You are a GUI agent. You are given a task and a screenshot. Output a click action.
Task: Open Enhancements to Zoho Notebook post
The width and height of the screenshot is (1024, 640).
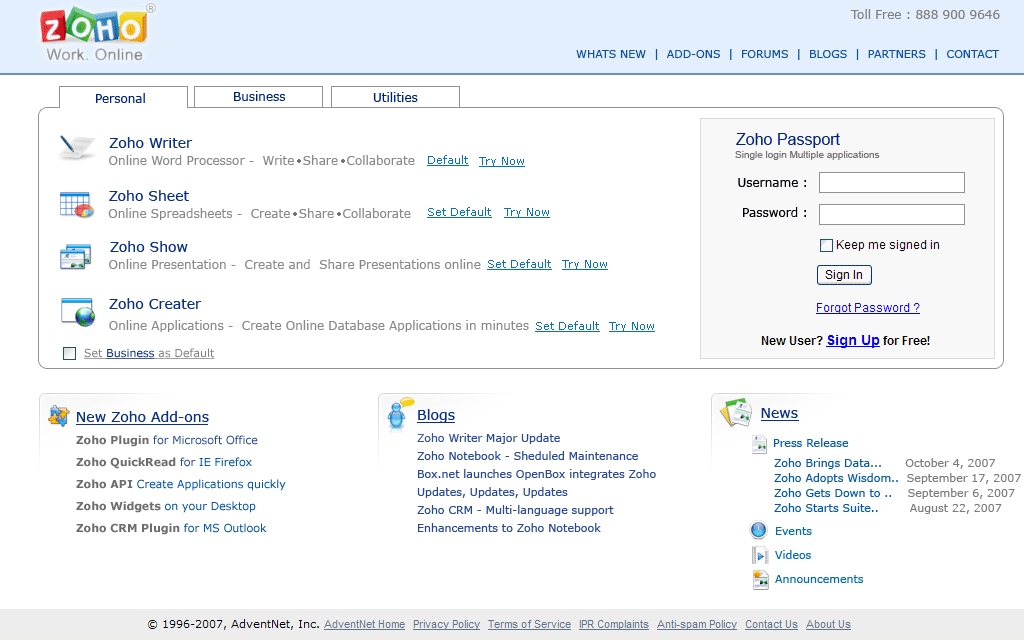[x=509, y=528]
